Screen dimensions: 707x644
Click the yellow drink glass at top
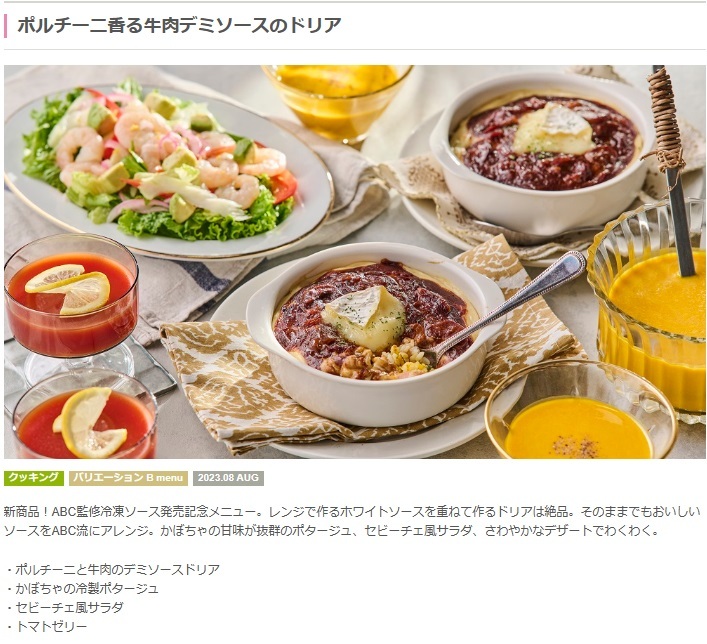pos(337,101)
